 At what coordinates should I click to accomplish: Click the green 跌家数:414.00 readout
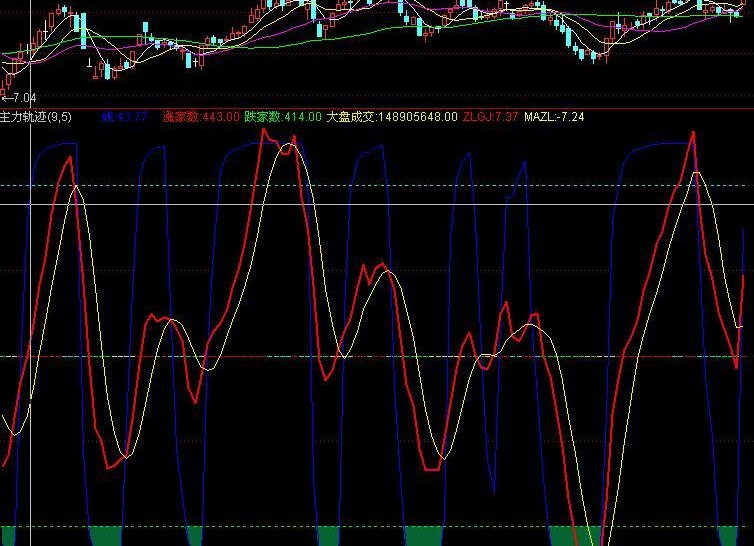coord(283,117)
